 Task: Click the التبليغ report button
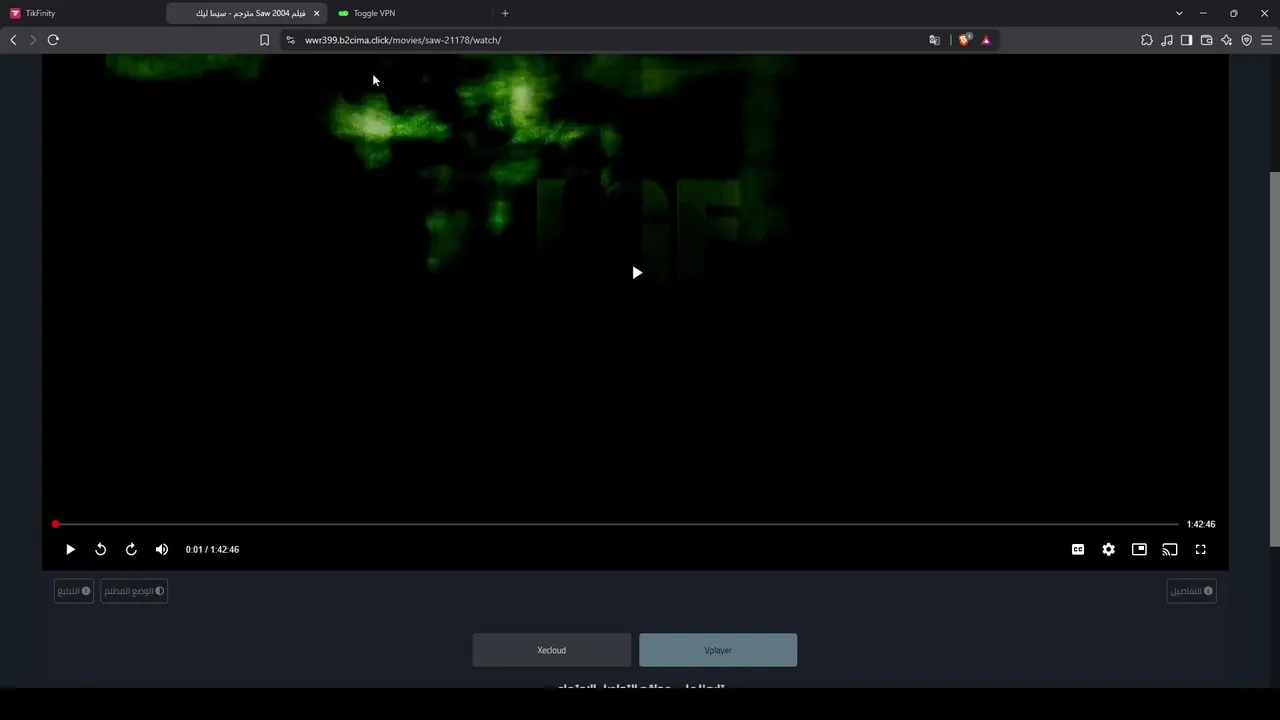74,591
